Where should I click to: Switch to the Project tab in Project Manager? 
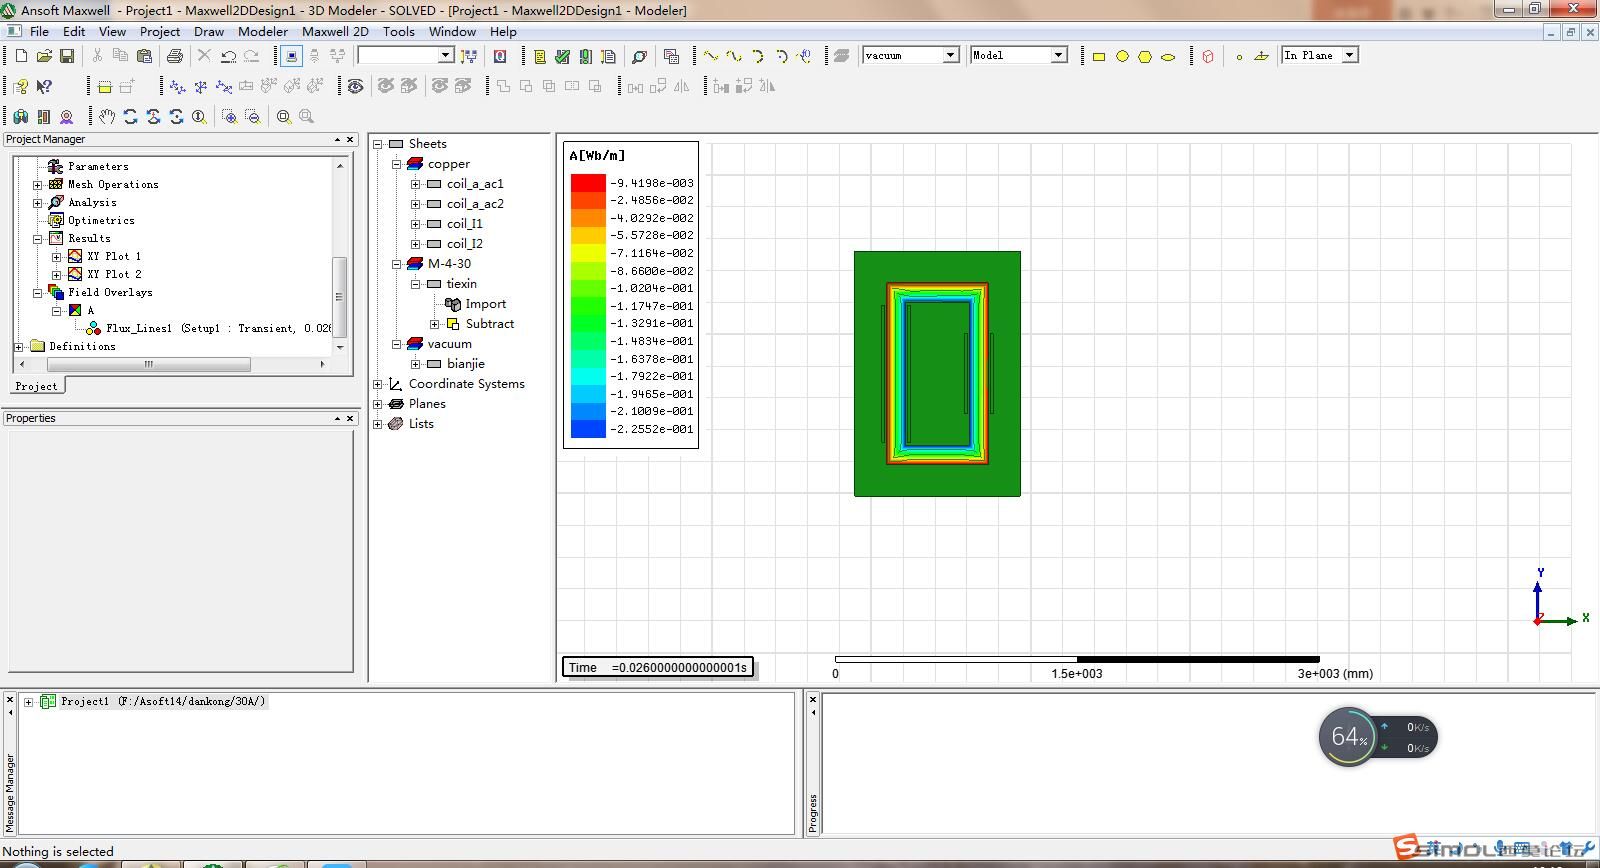36,386
